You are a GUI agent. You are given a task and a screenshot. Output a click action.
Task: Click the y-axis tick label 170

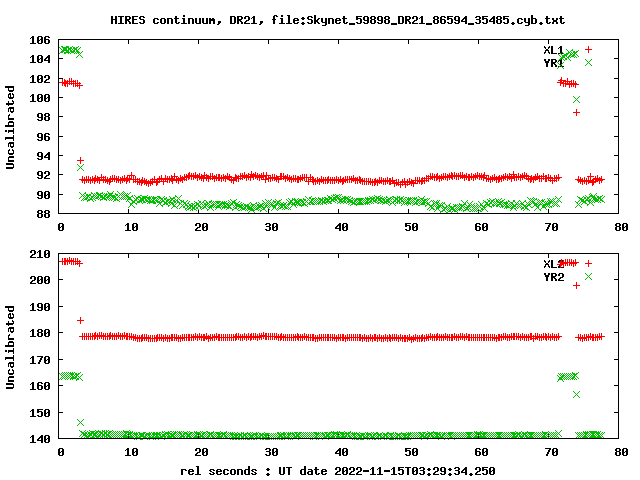(40, 360)
